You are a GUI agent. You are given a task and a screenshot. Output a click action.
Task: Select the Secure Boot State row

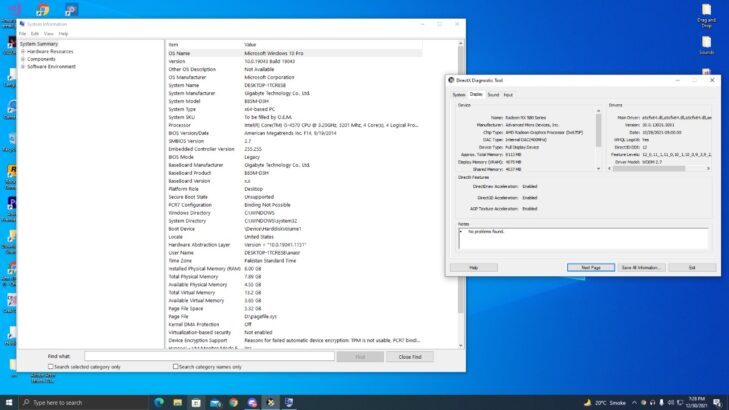tap(294, 197)
